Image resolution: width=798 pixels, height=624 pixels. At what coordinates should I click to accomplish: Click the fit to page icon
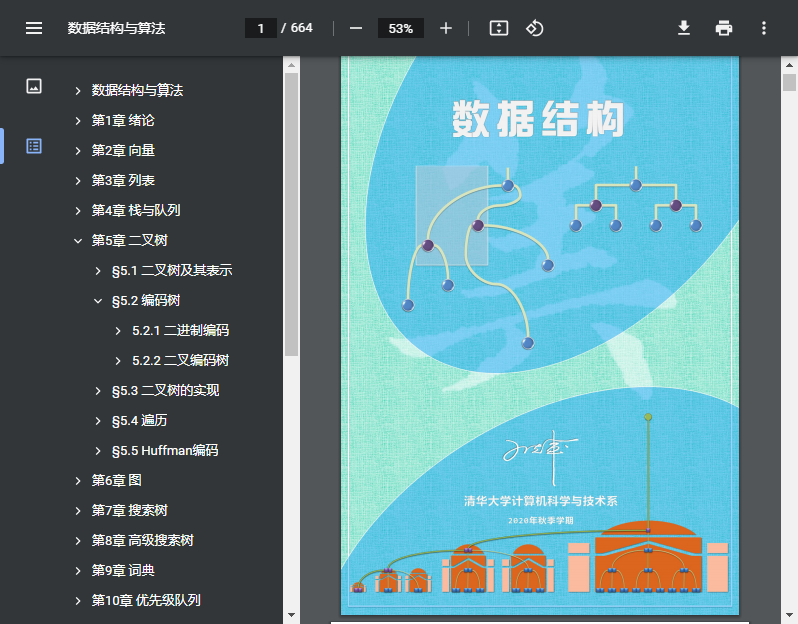point(499,28)
